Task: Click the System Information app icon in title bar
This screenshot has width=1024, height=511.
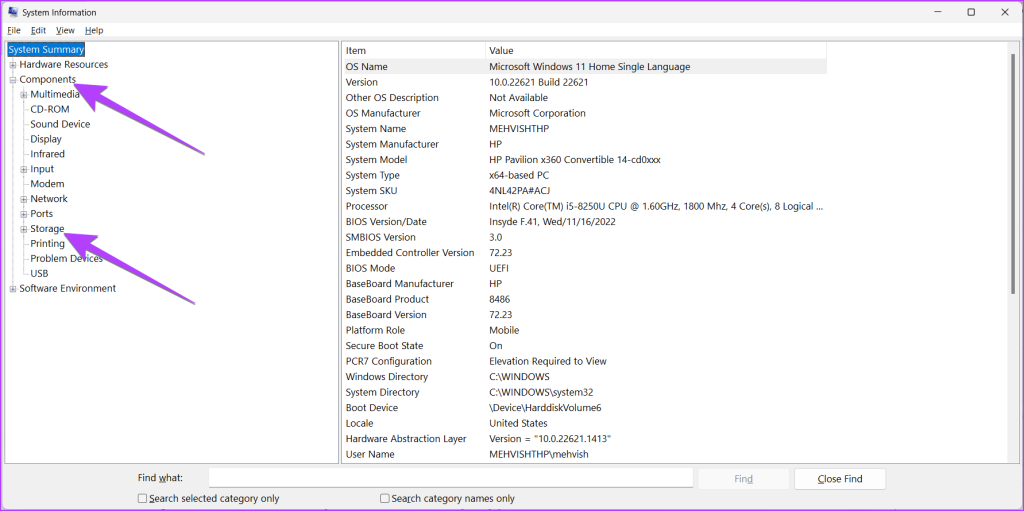Action: [11, 12]
